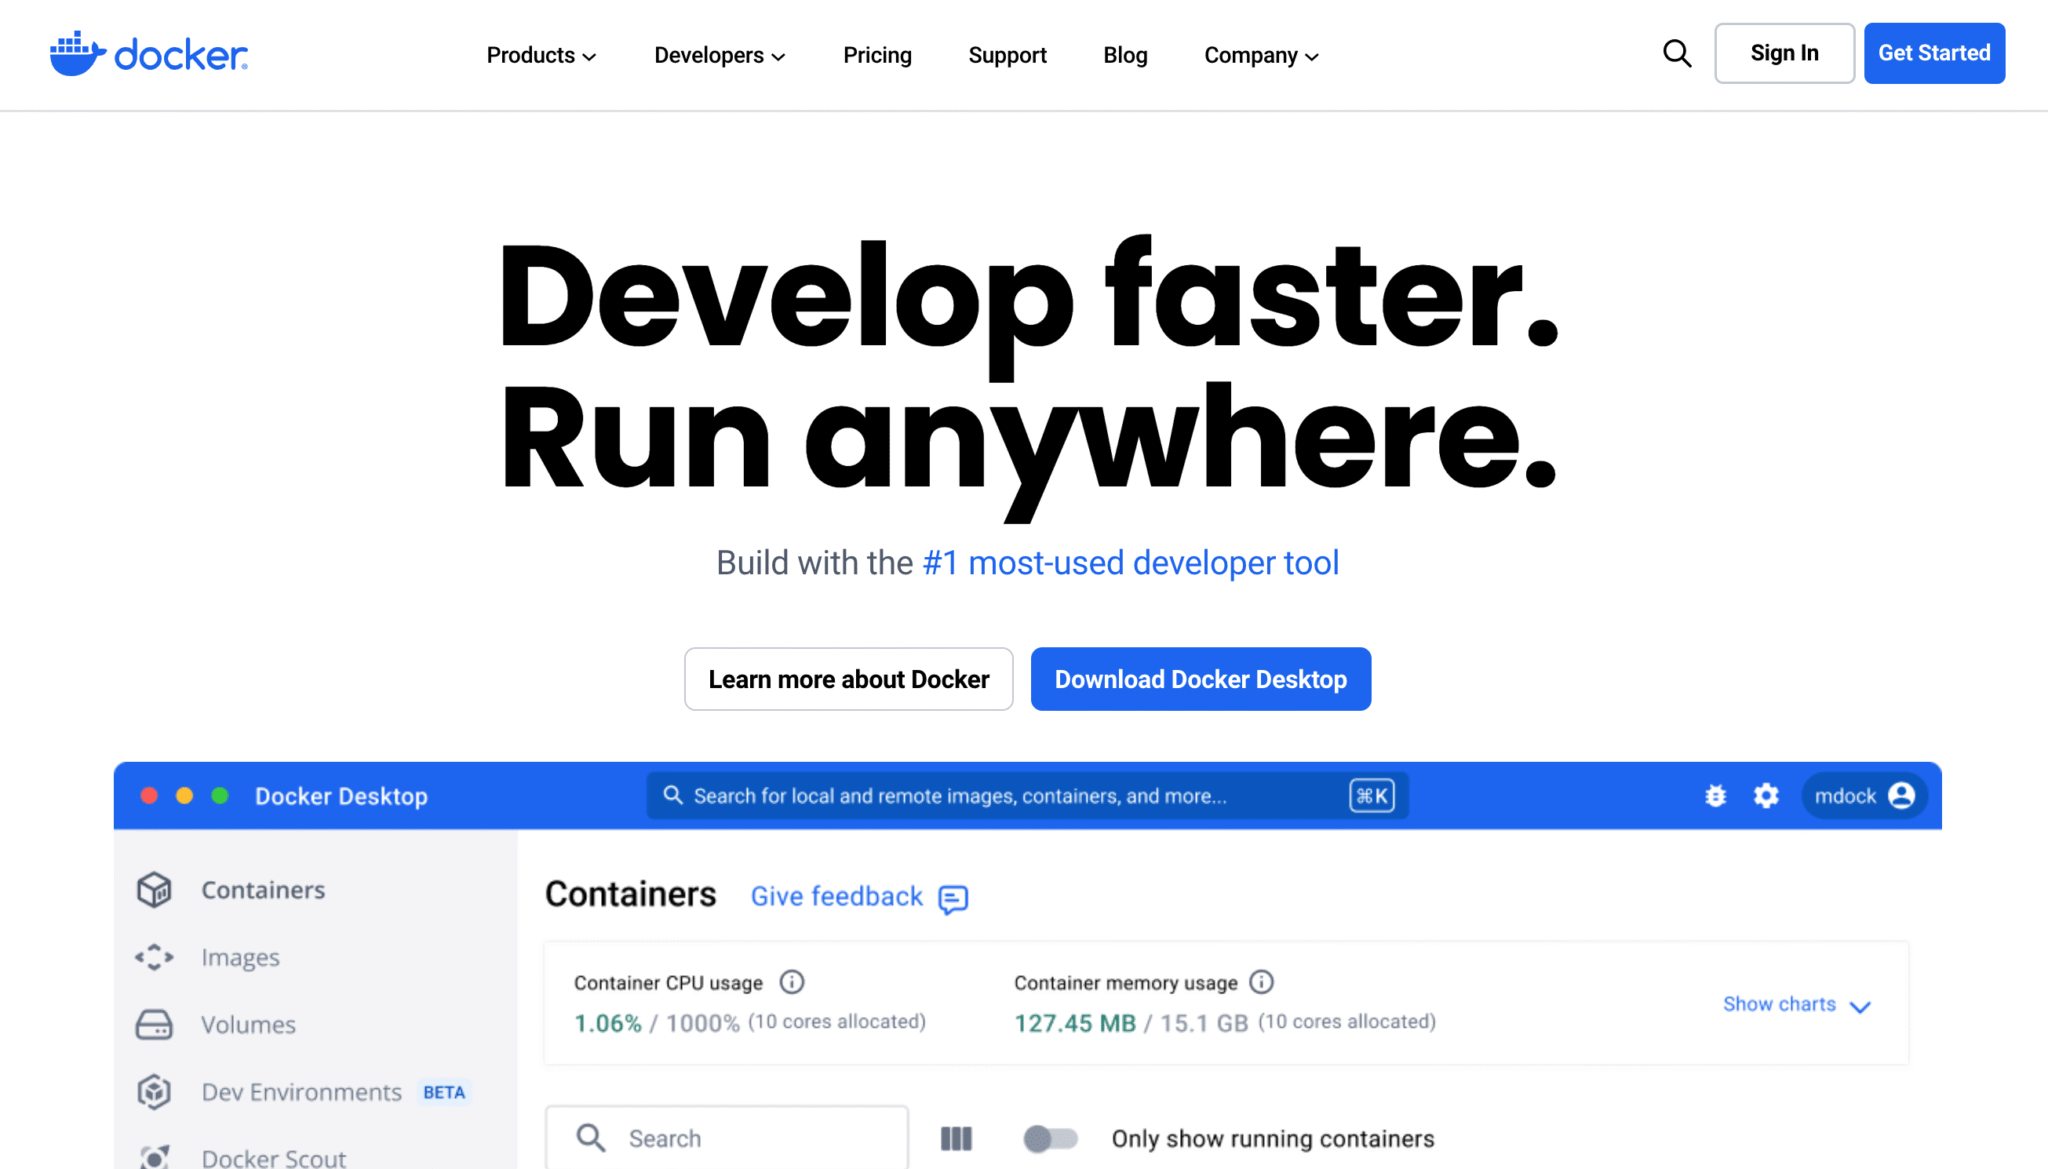Open the Volumes section
Viewport: 2048px width, 1169px height.
(247, 1024)
